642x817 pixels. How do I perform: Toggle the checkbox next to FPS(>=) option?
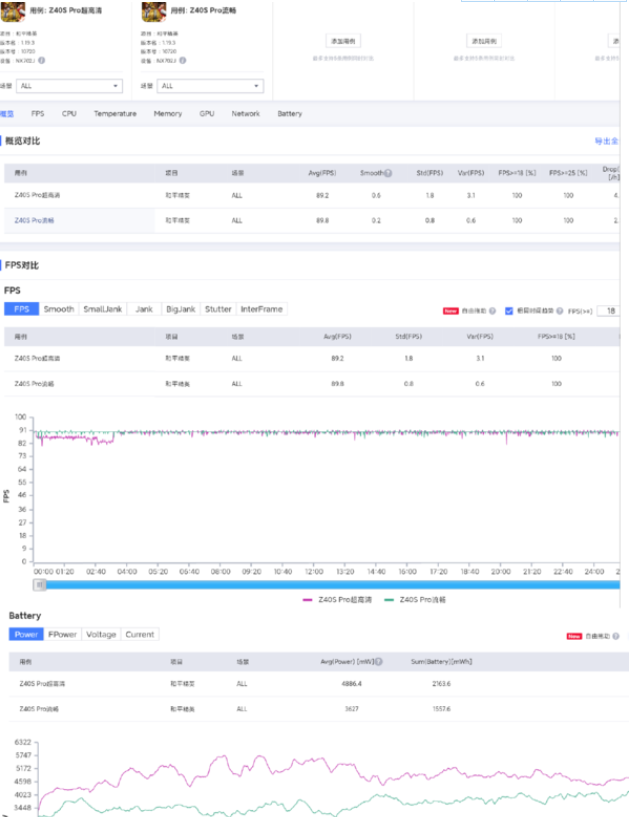(x=509, y=311)
